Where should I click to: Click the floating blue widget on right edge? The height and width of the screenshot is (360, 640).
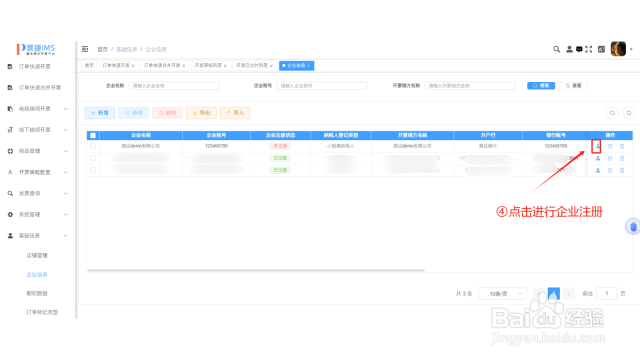[633, 227]
